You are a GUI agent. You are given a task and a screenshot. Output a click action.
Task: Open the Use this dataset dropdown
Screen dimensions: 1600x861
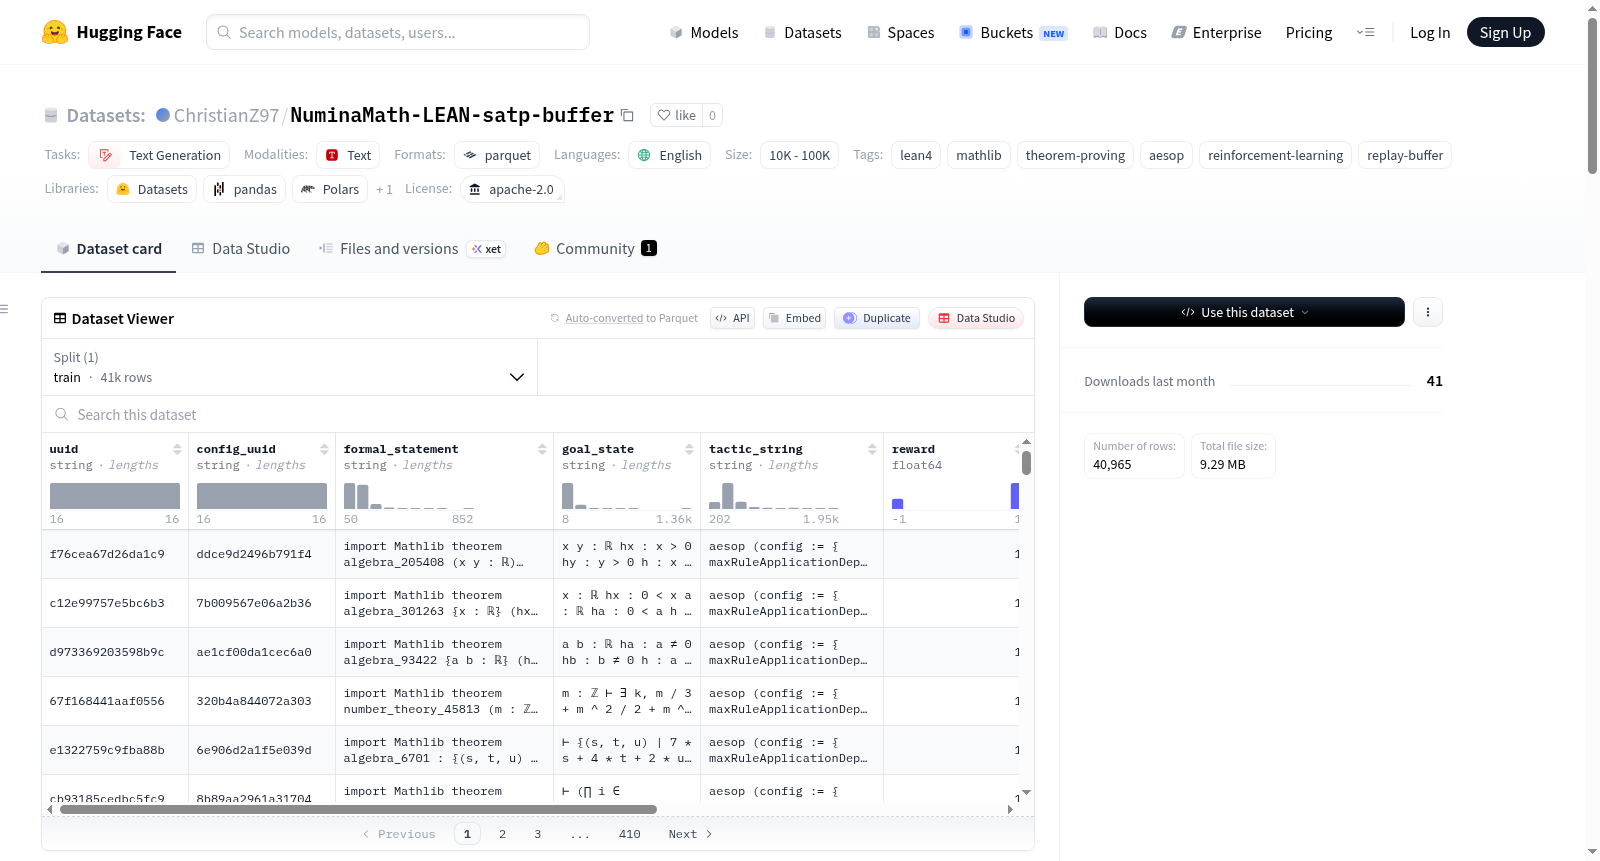coord(1244,312)
